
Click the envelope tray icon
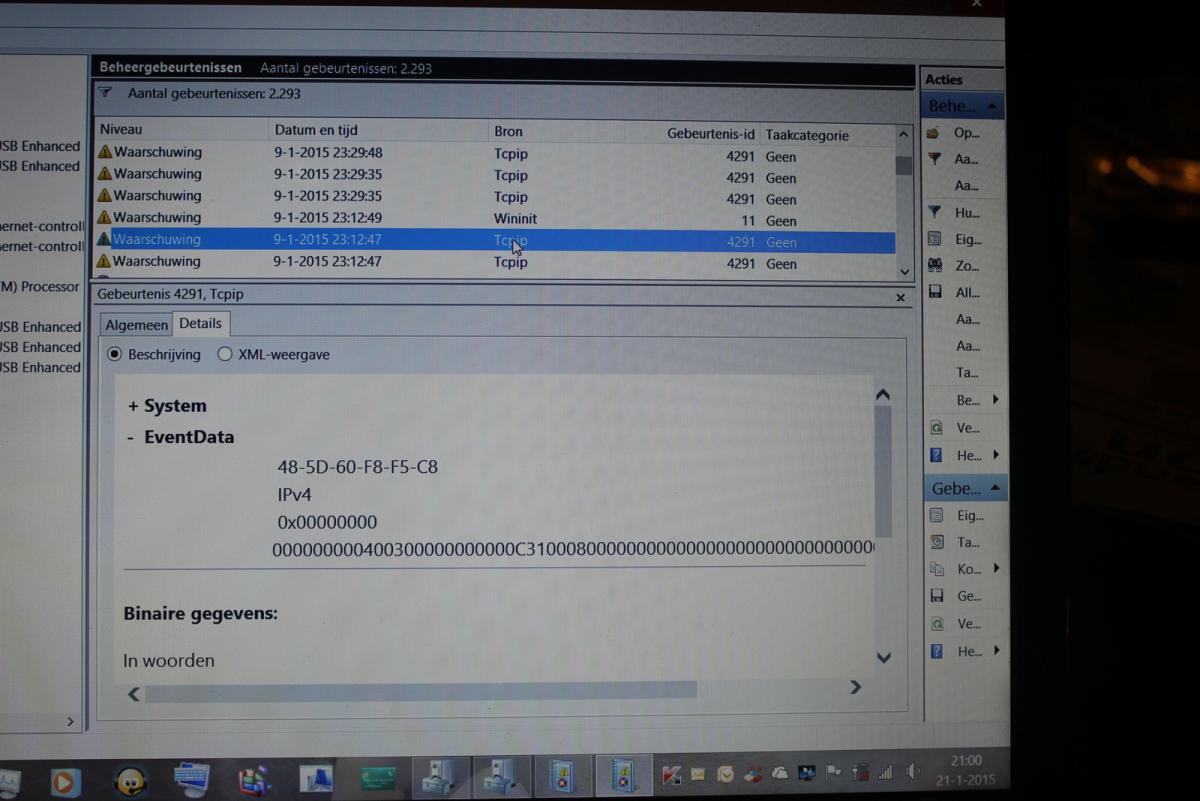point(698,774)
